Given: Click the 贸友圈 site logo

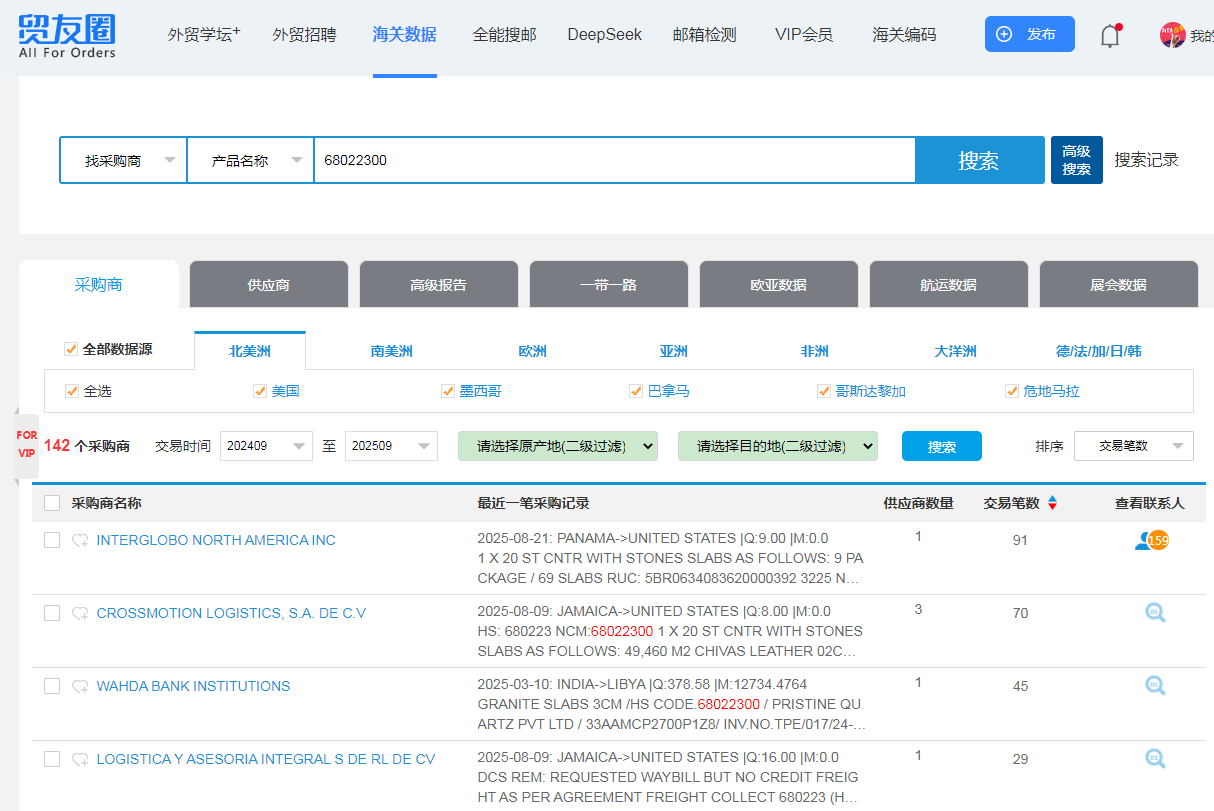Looking at the screenshot, I should tap(67, 35).
